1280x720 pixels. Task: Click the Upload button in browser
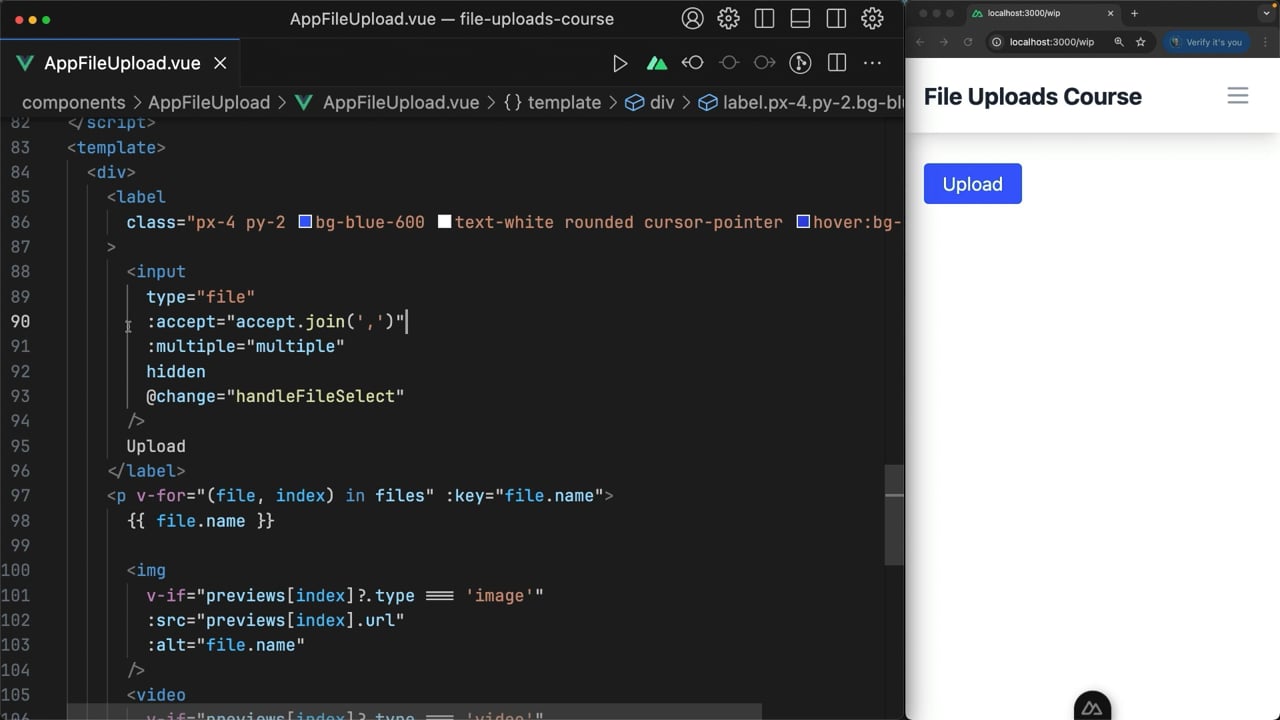coord(973,184)
